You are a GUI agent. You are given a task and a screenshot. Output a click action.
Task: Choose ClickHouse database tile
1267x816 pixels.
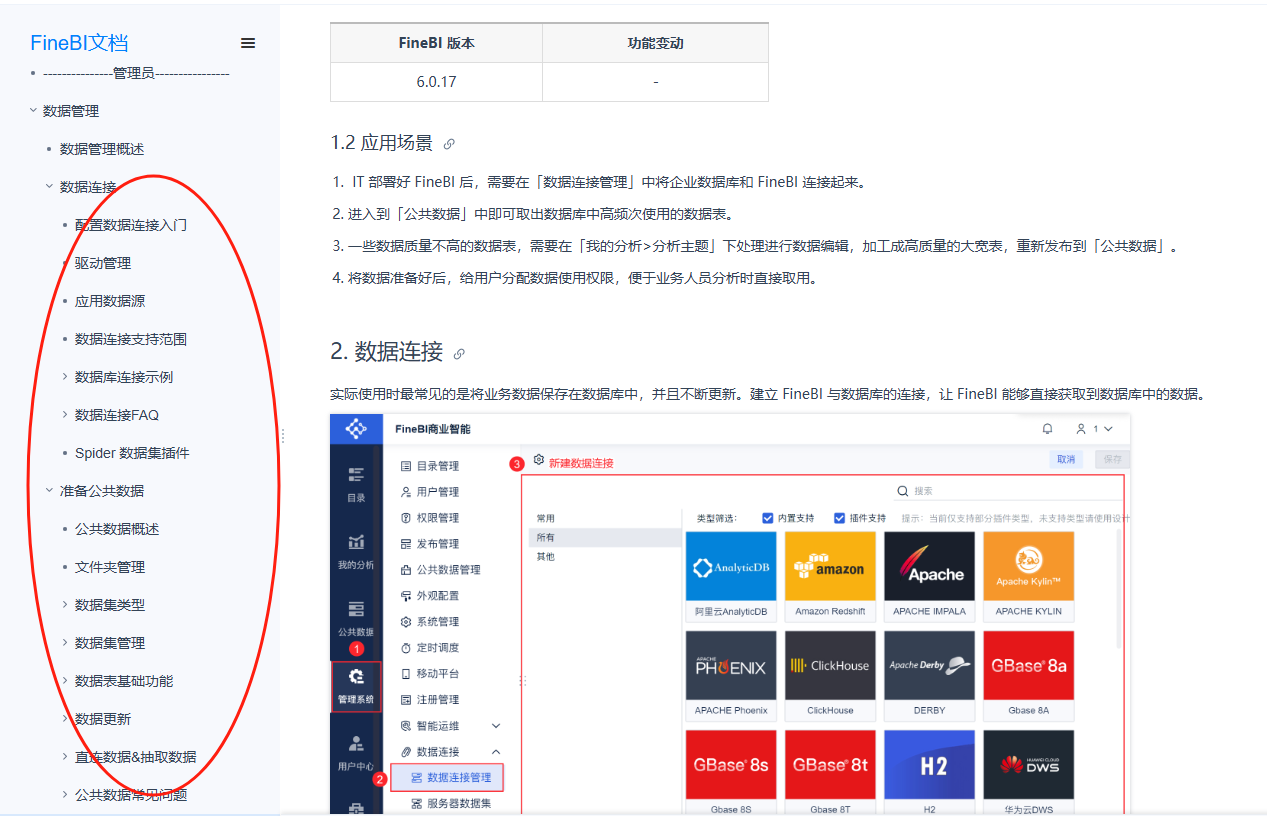[830, 674]
